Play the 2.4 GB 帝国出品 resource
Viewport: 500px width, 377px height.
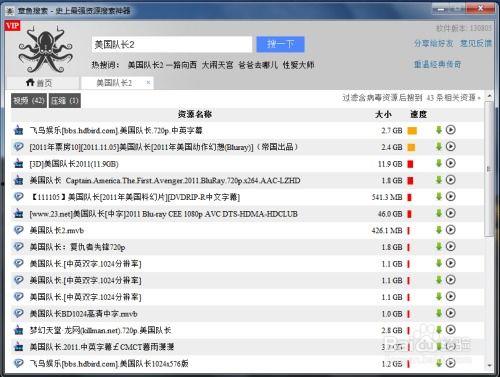click(x=451, y=146)
